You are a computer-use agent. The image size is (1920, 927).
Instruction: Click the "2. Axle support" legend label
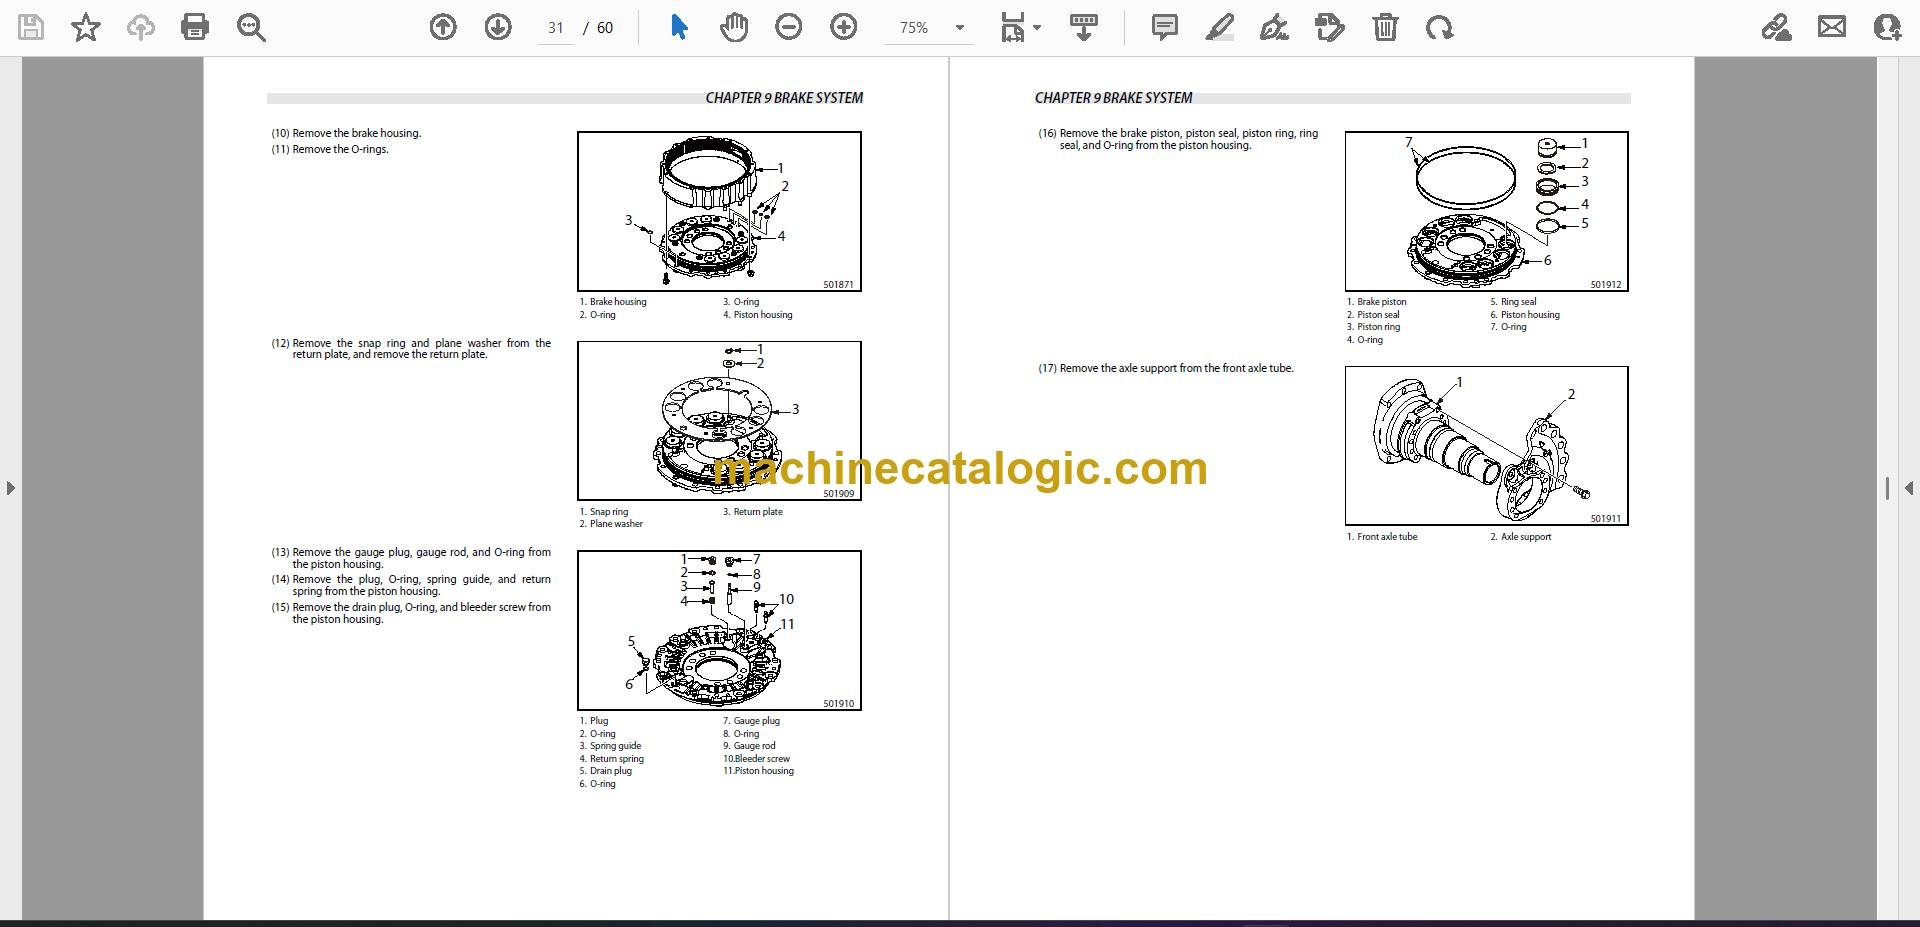(1521, 537)
